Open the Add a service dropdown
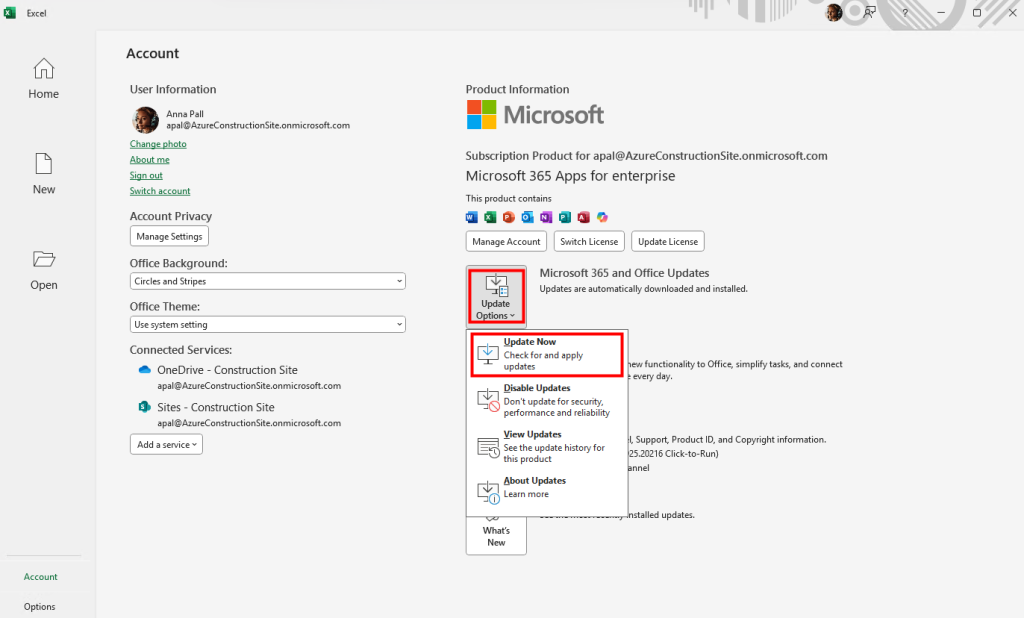Screen dimensions: 1024x618 click(167, 444)
